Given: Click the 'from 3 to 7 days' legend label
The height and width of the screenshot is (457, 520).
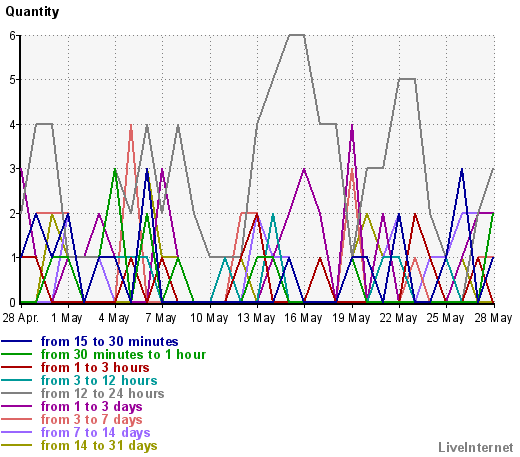Looking at the screenshot, I should pyautogui.click(x=92, y=419).
